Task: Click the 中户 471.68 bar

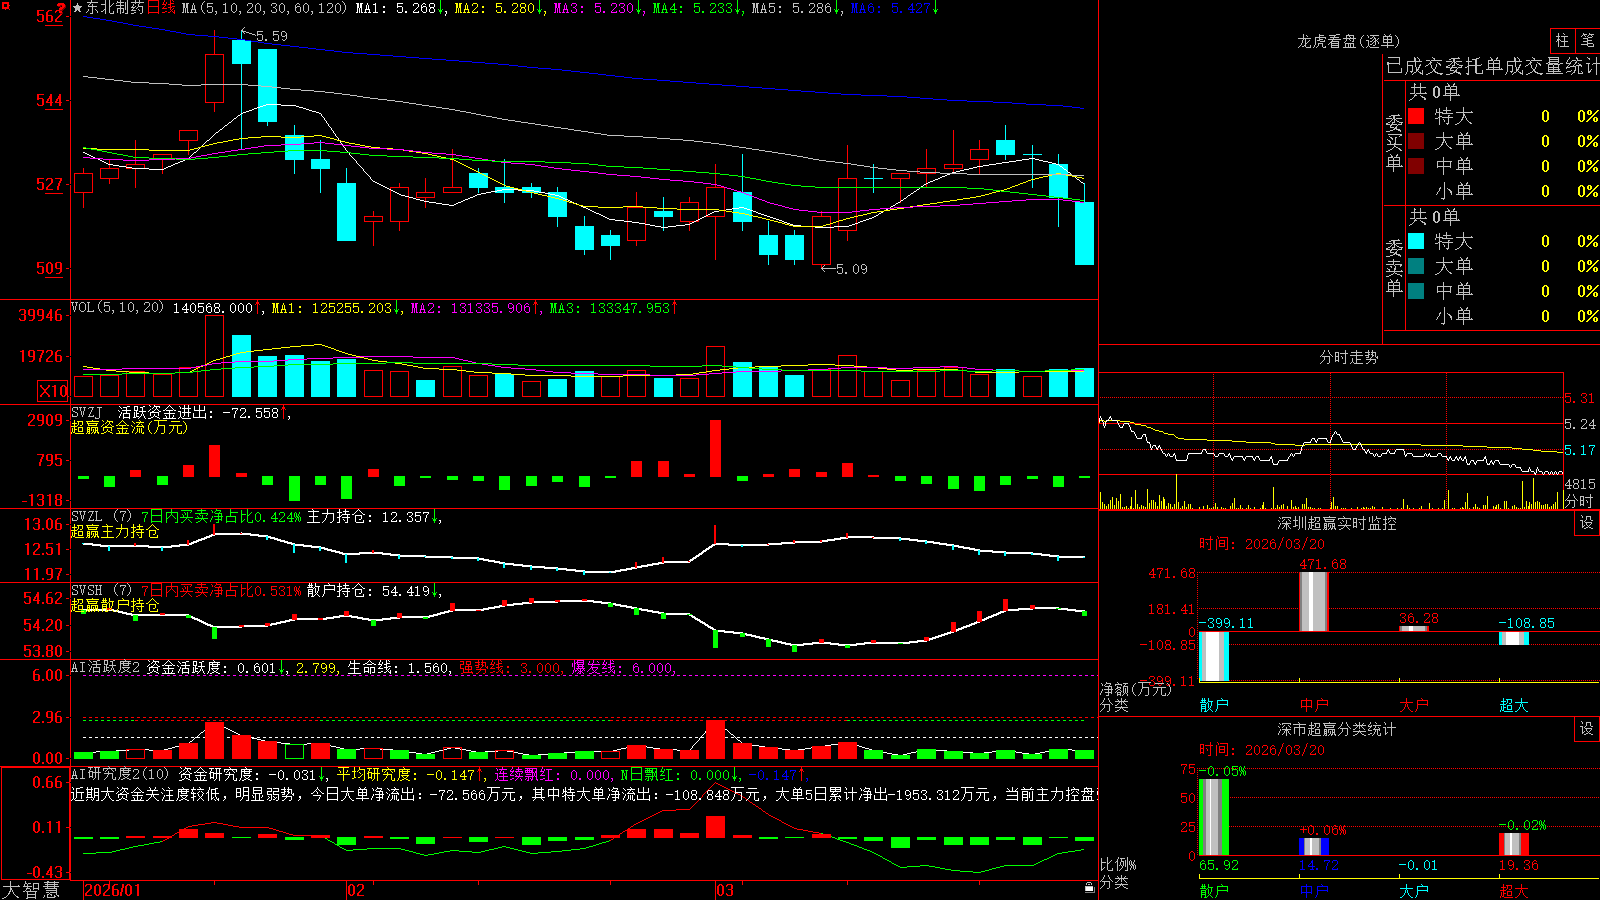Action: coord(1313,601)
